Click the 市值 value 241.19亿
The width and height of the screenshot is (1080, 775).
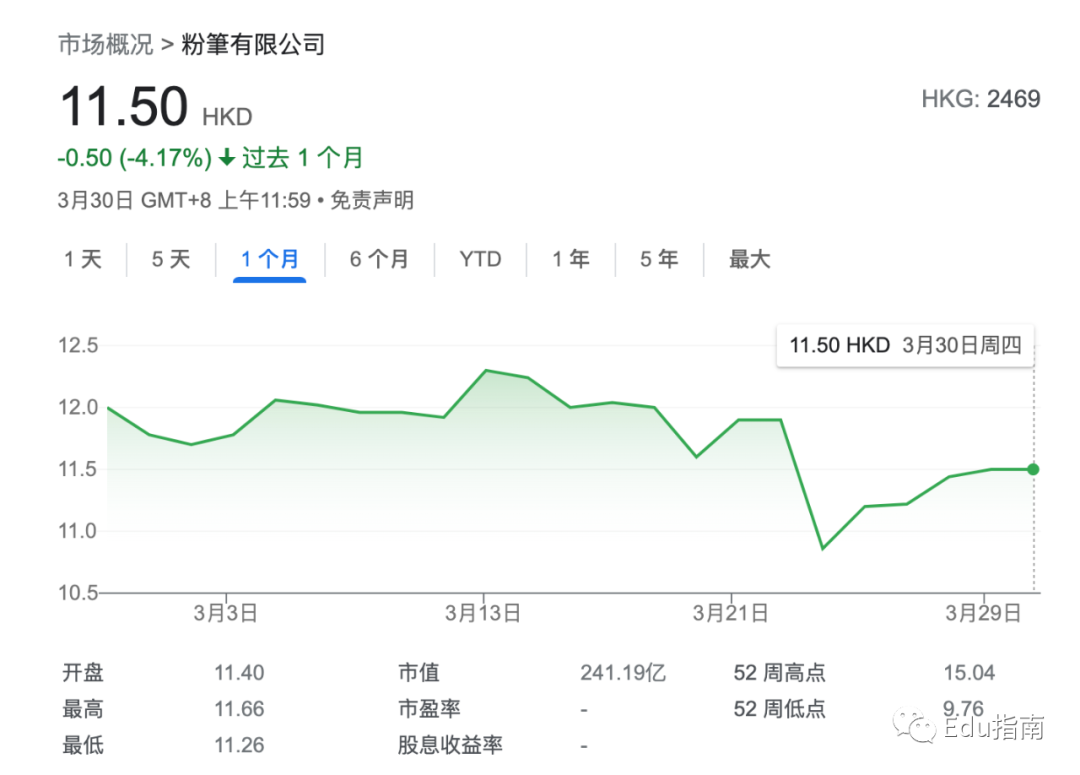(623, 672)
